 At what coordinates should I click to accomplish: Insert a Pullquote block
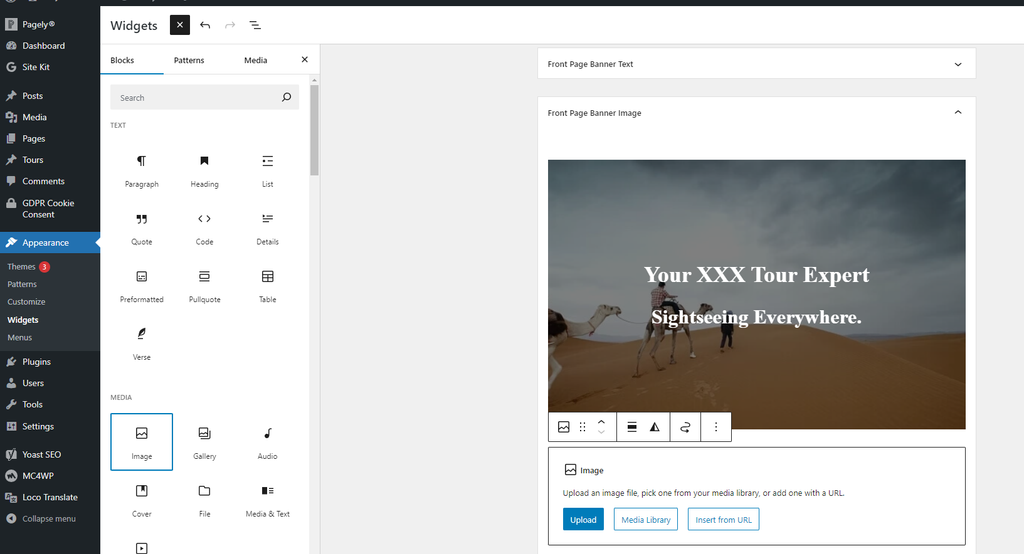pos(204,285)
